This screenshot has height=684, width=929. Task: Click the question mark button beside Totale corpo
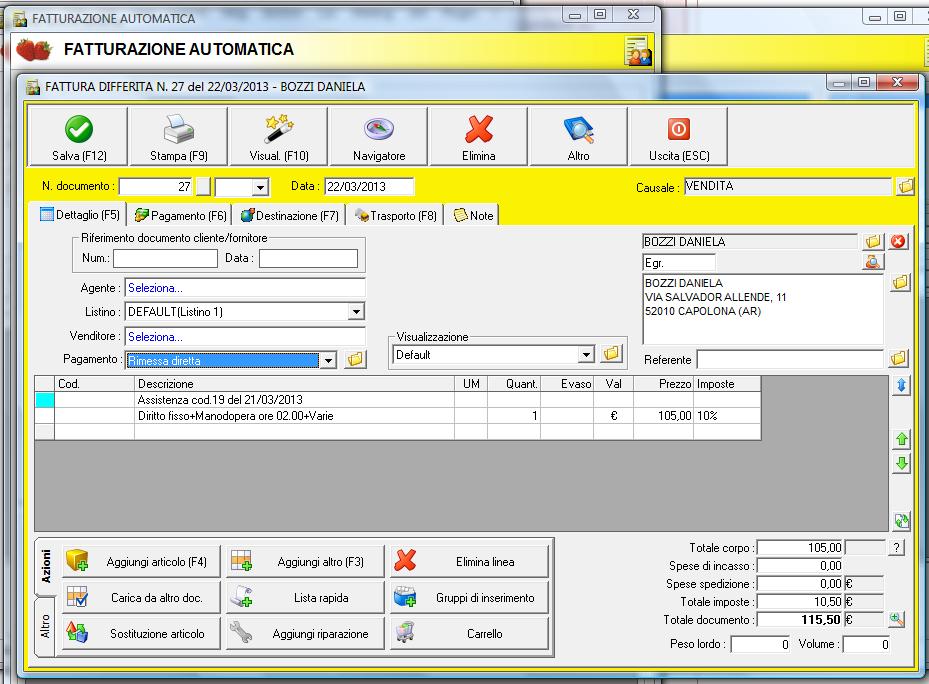896,548
